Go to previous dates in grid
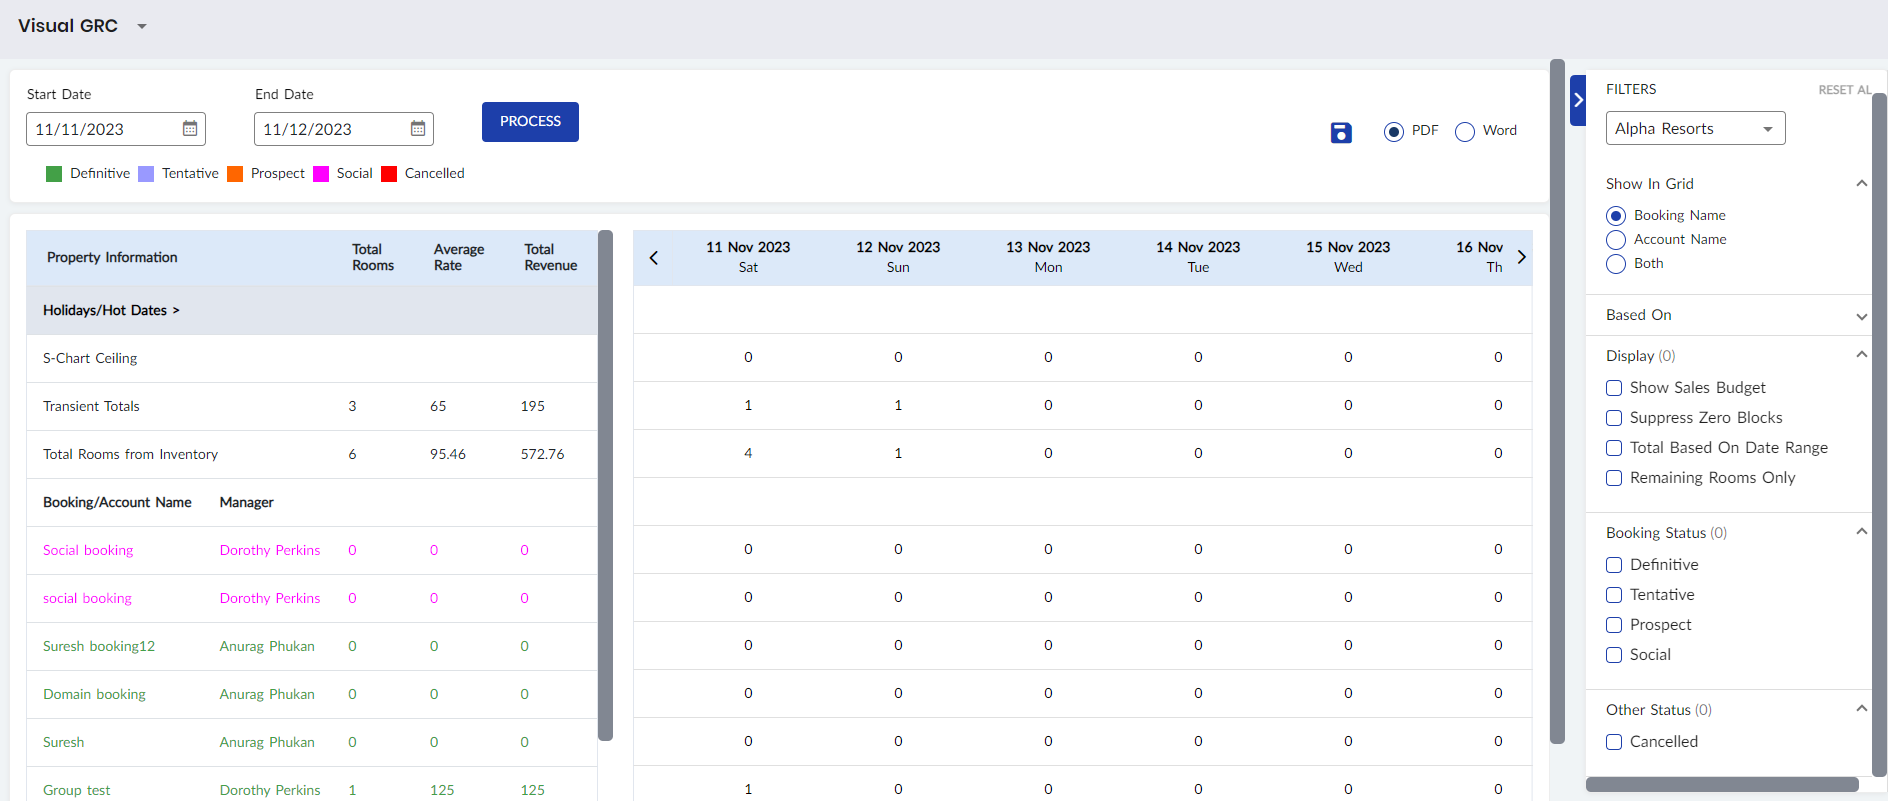This screenshot has height=801, width=1888. 654,258
